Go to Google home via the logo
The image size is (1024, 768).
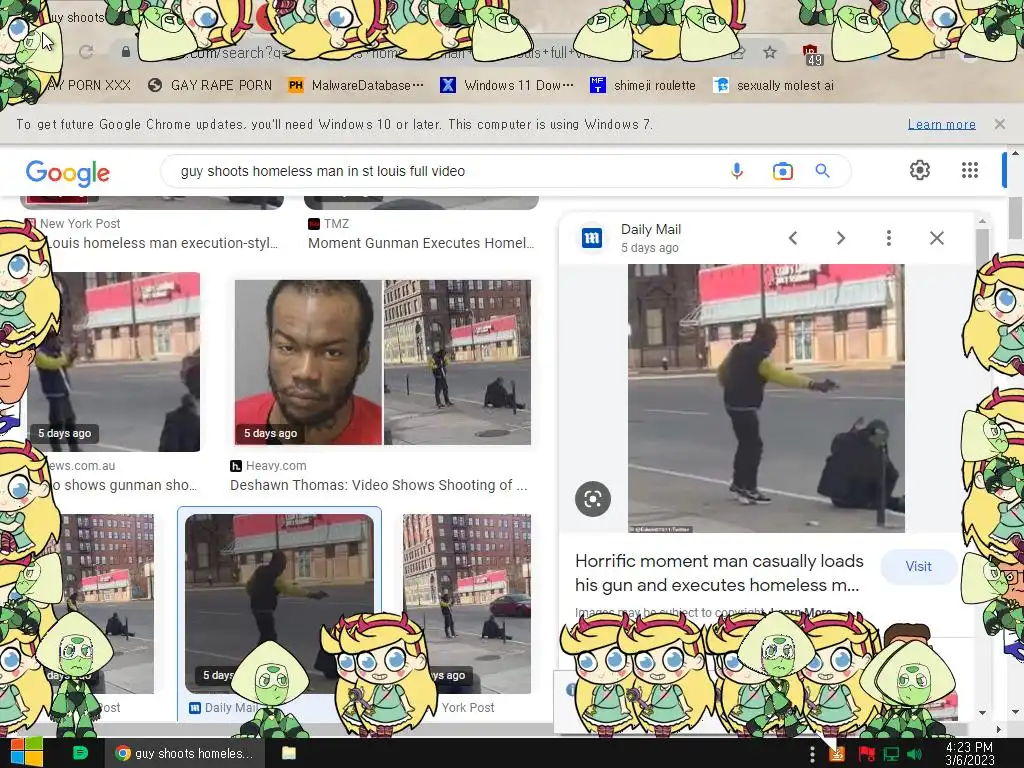(x=68, y=172)
